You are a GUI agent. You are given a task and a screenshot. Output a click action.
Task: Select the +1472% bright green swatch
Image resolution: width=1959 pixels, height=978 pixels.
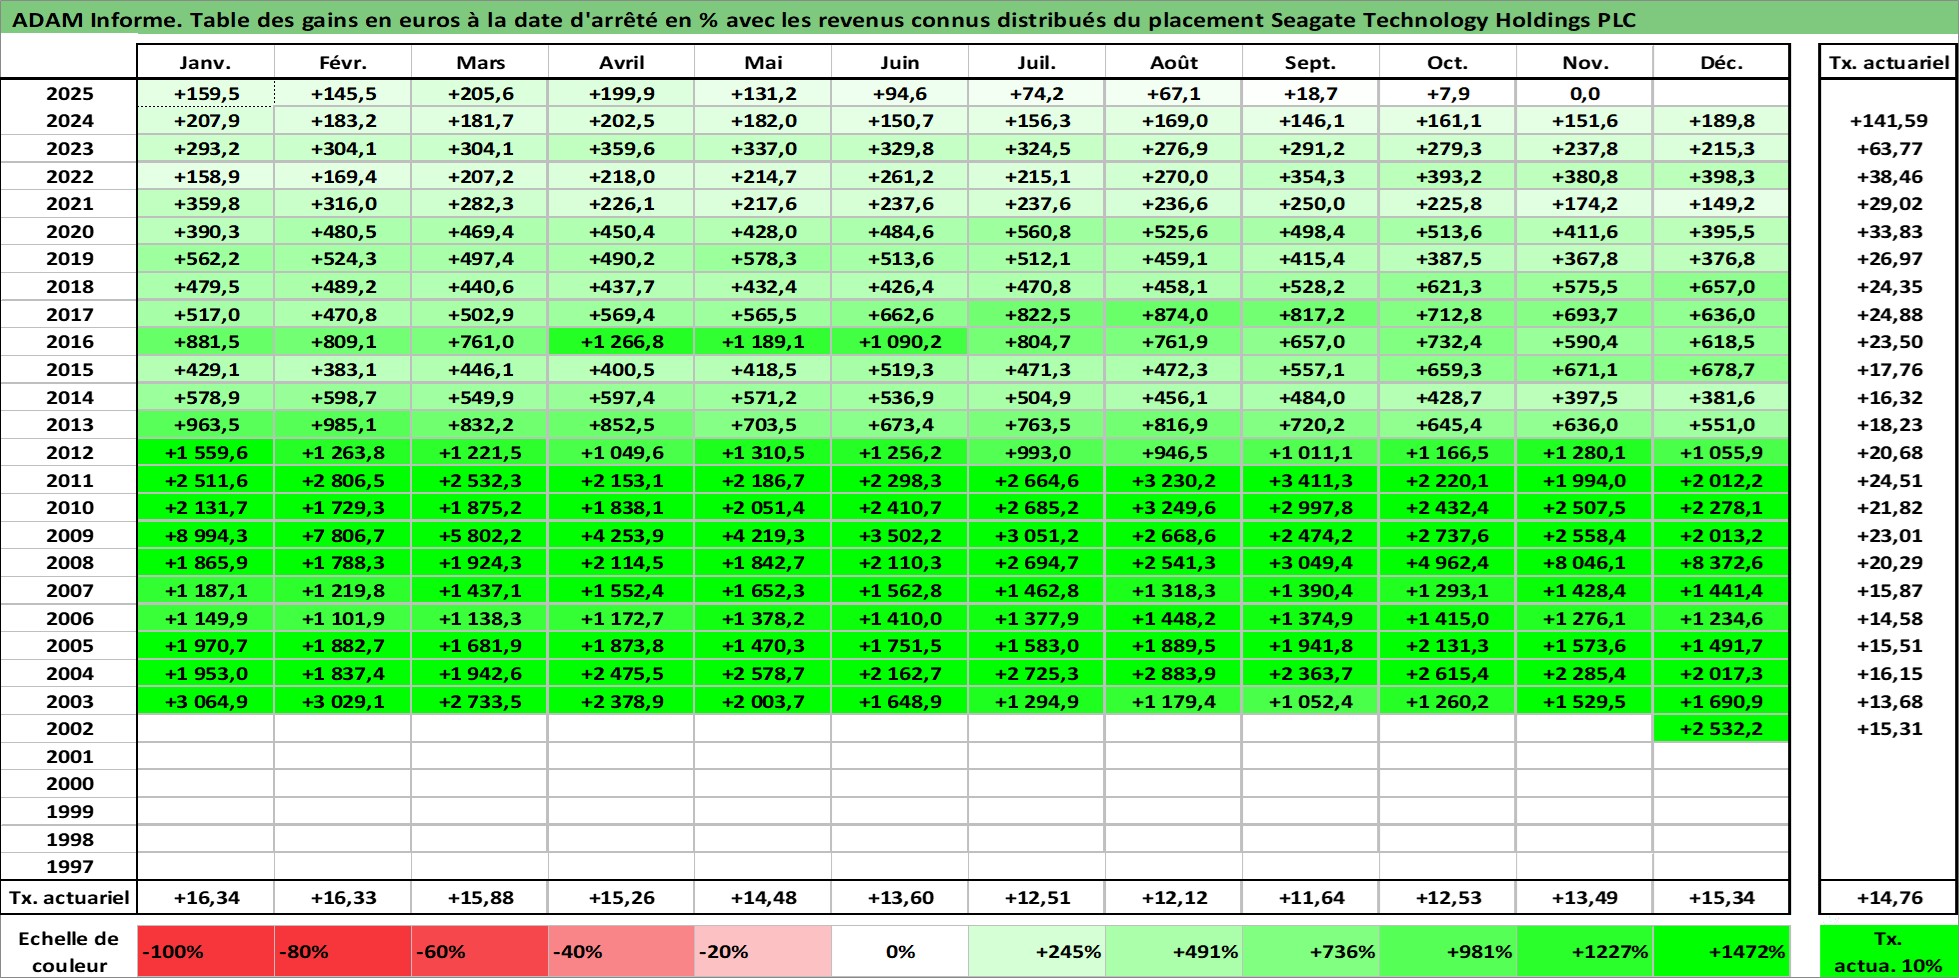tap(1721, 952)
